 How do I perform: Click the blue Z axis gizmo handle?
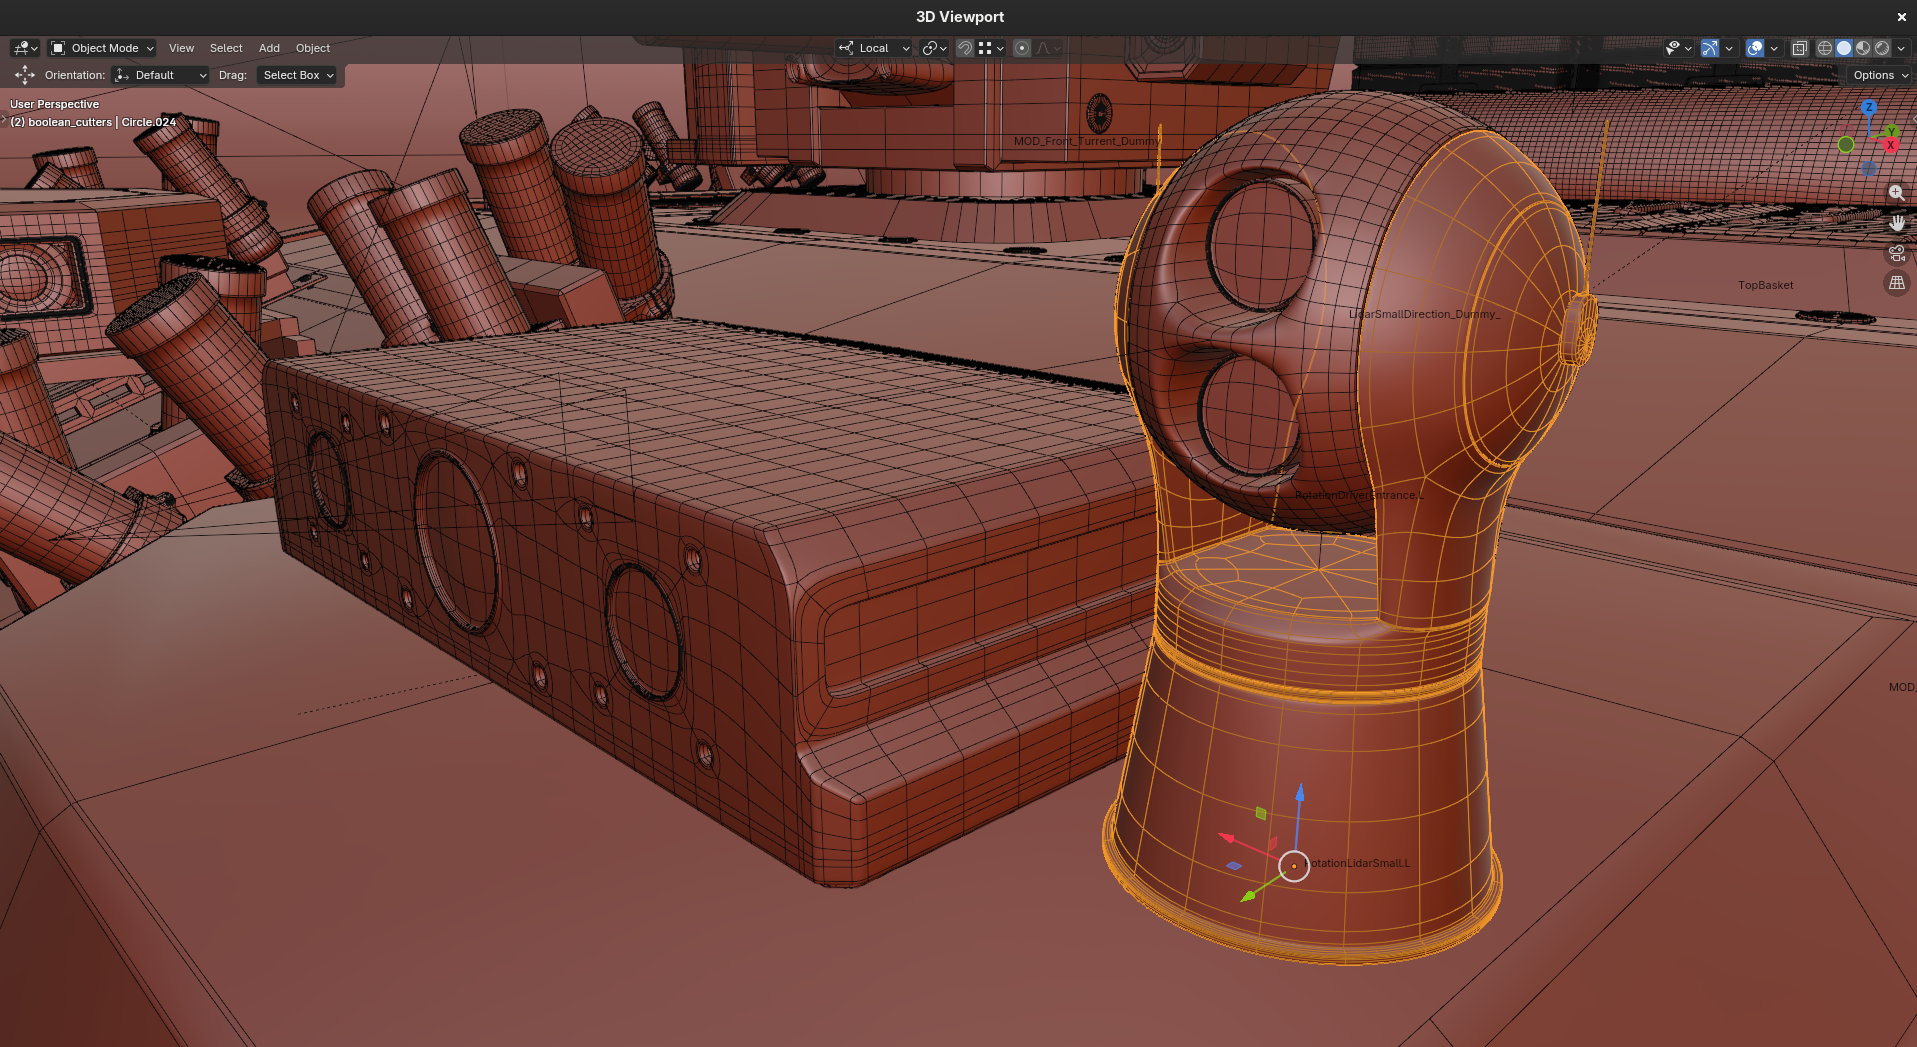[1868, 107]
